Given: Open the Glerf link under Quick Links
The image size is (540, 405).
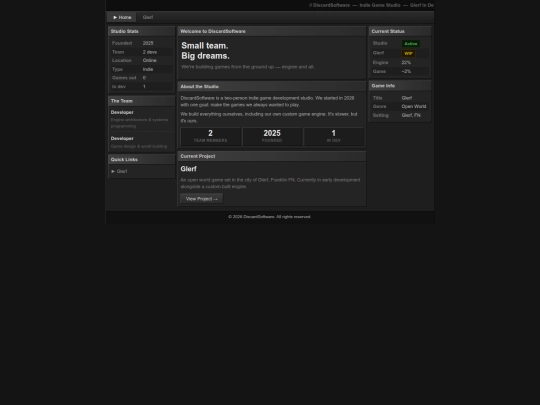Looking at the screenshot, I should [x=119, y=171].
